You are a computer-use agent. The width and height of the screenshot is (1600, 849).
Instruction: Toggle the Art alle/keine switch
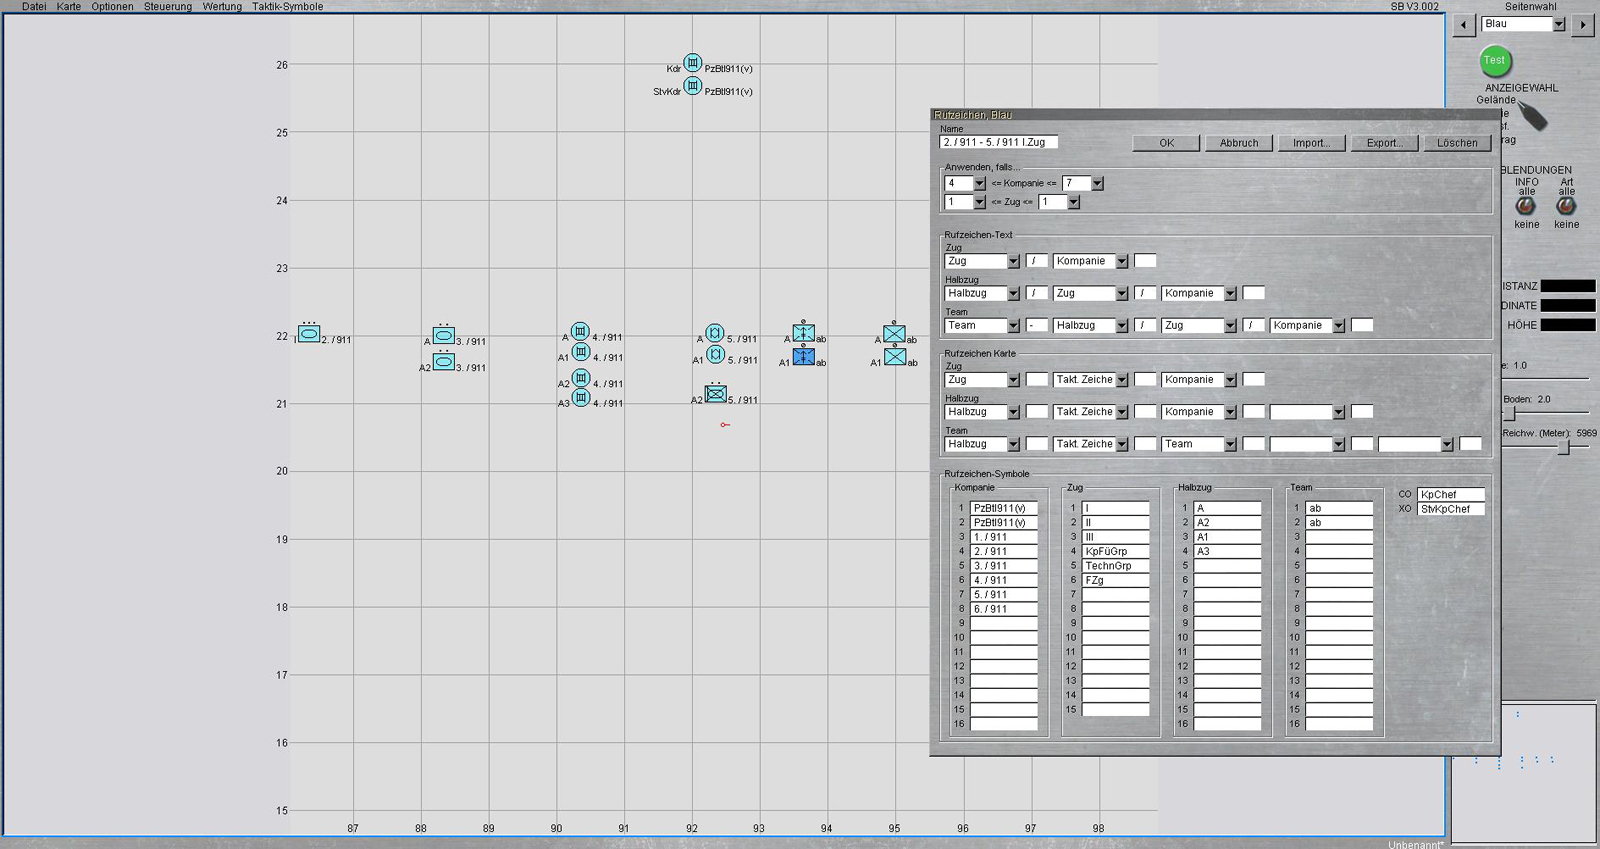(1566, 206)
